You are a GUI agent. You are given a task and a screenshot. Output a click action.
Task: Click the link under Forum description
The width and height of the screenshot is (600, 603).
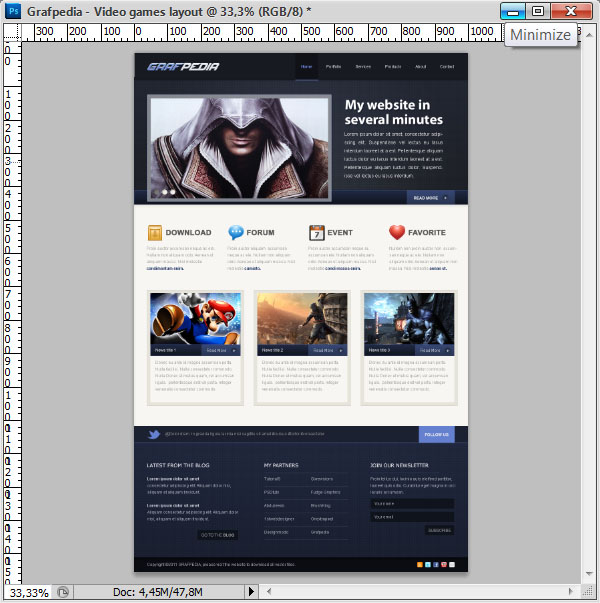(252, 268)
